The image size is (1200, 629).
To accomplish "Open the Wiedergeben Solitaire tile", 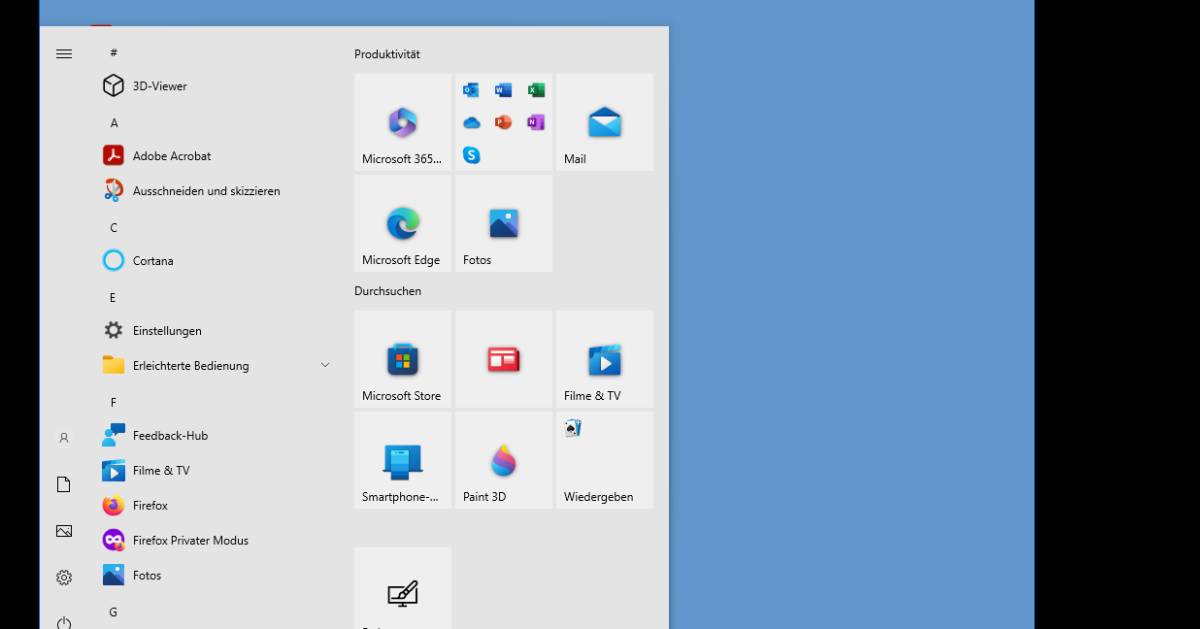I will point(605,460).
